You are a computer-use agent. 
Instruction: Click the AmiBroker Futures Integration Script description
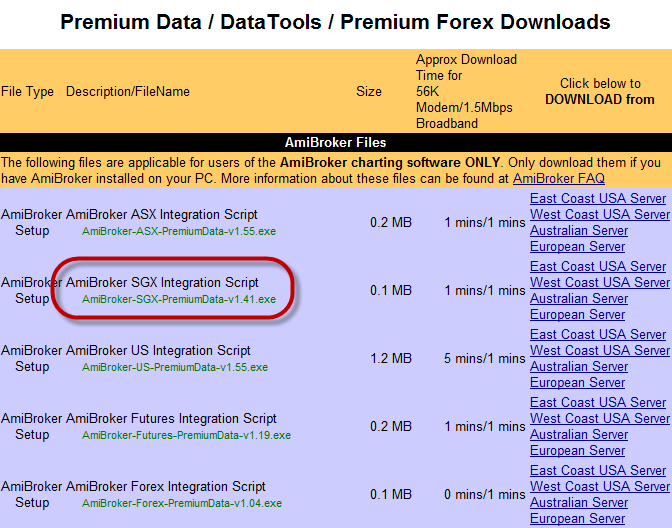(x=171, y=418)
